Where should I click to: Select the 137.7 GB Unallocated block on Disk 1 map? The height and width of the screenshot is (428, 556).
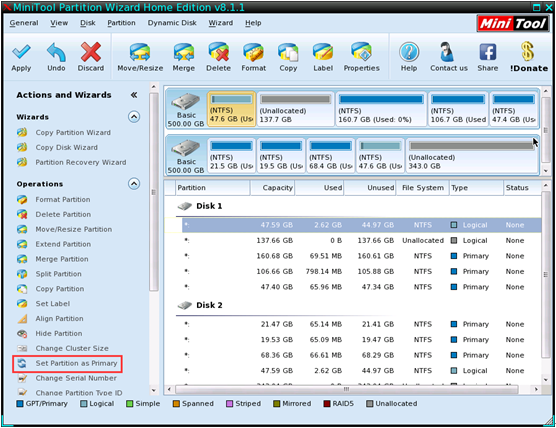(x=295, y=109)
